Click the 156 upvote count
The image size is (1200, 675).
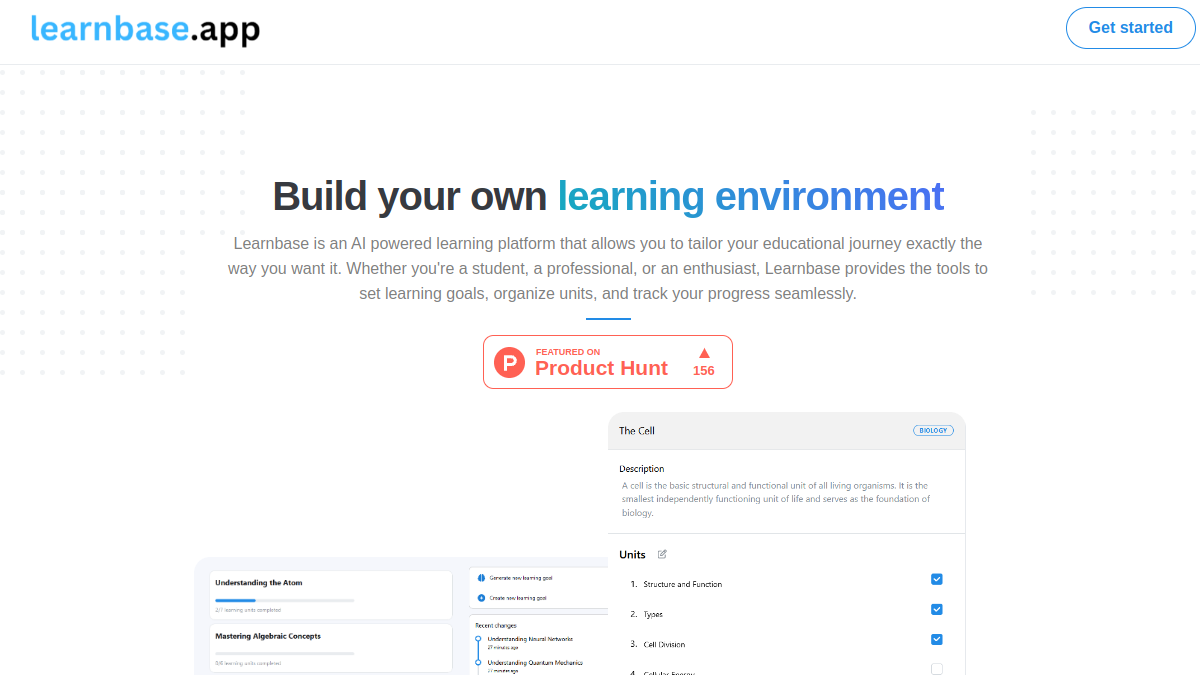pyautogui.click(x=704, y=371)
